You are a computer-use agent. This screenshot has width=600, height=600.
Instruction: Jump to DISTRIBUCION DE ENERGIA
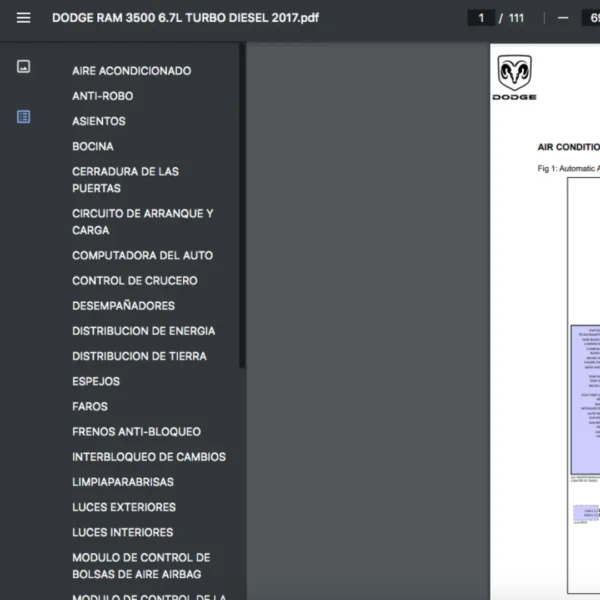(143, 331)
